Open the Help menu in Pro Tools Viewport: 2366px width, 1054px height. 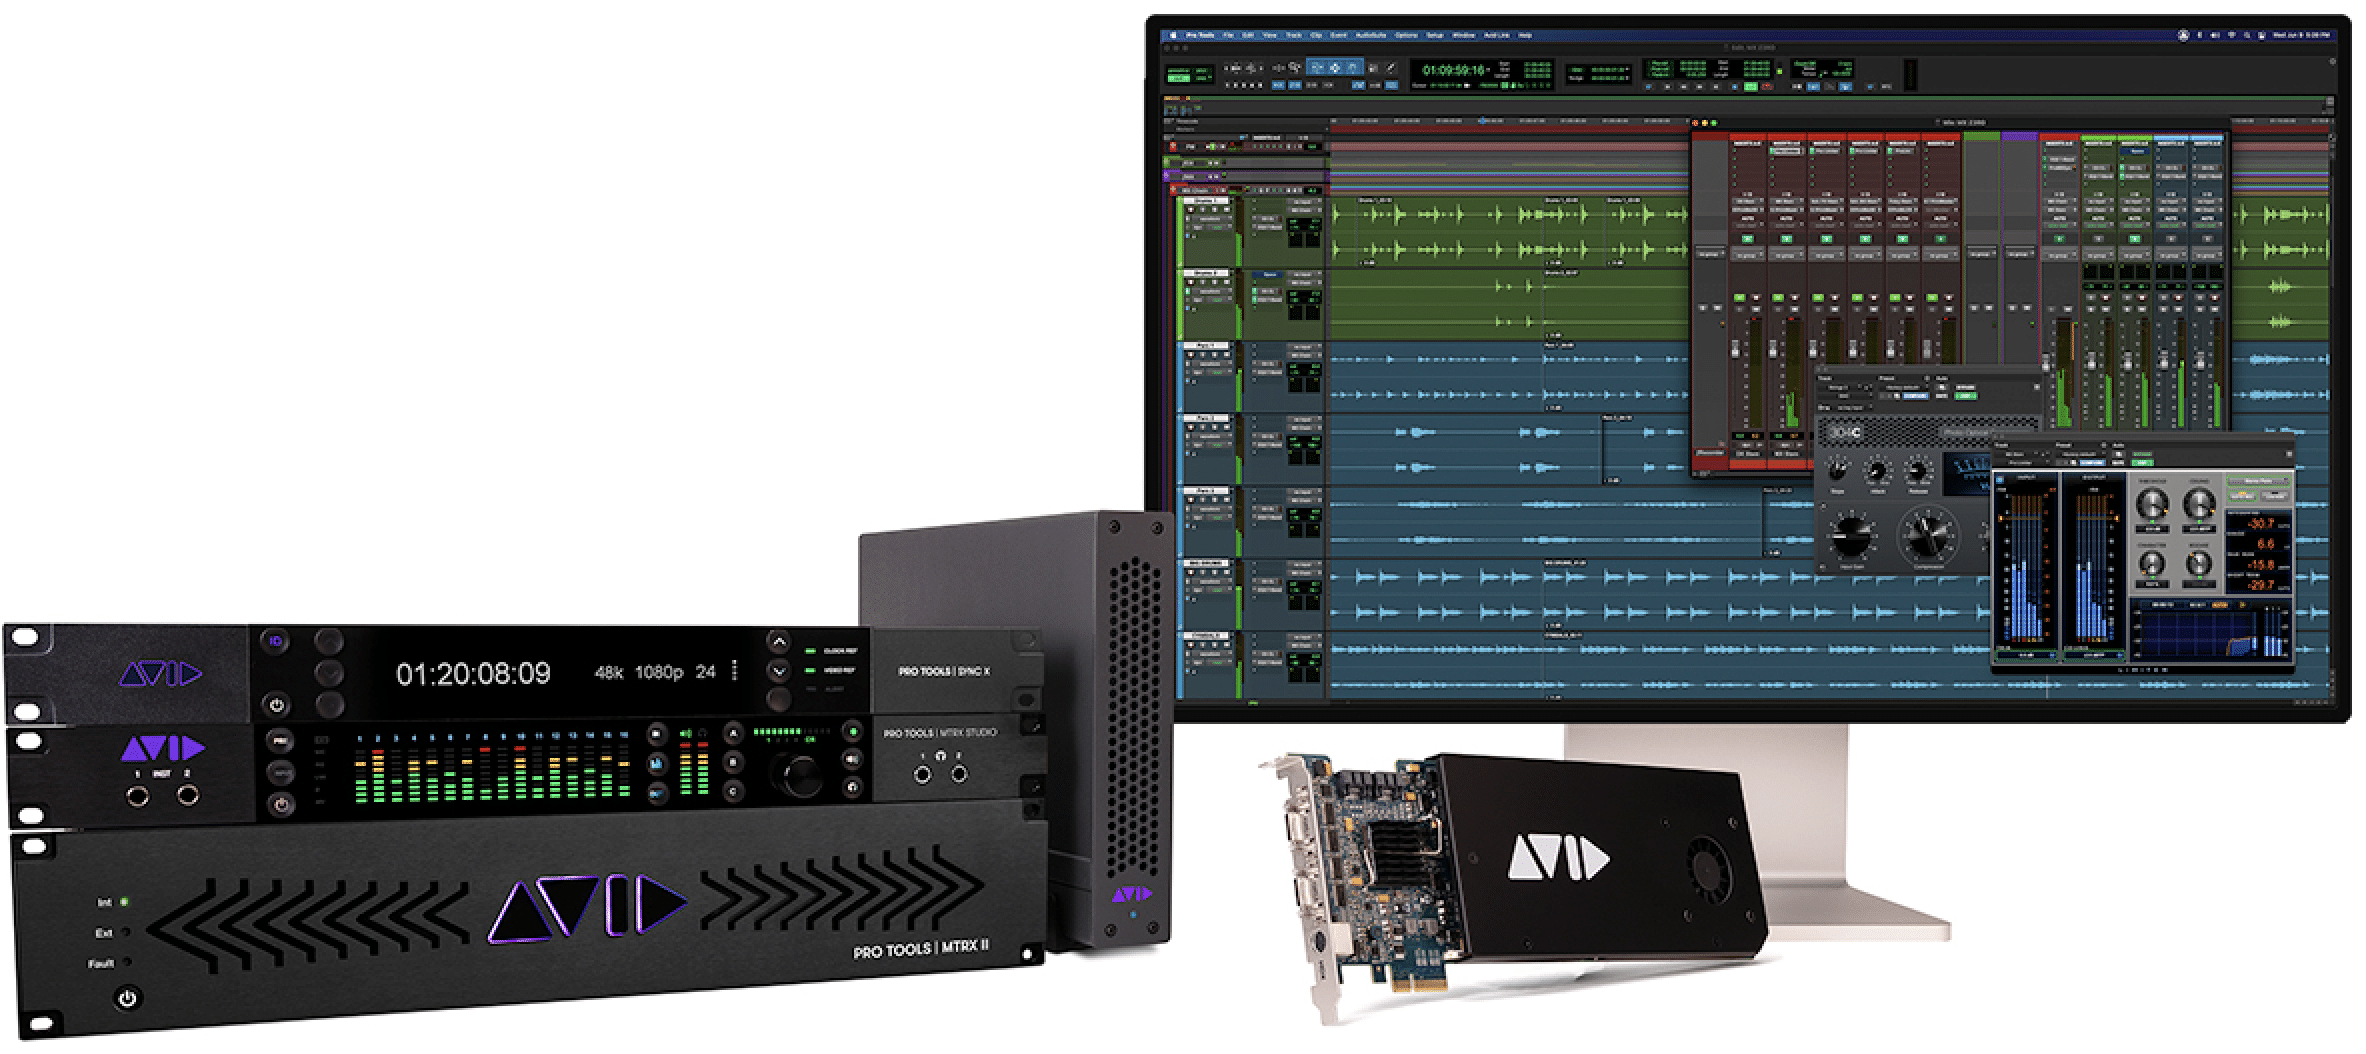click(x=1525, y=35)
